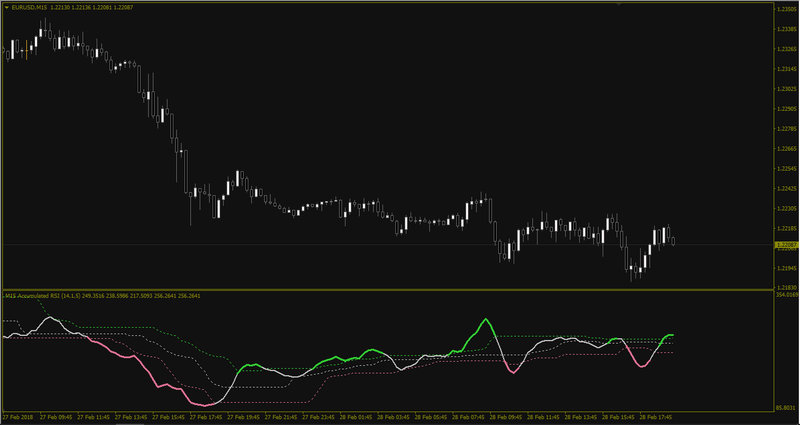Click the 27 Feb 15:45 time label
This screenshot has height=425, width=800.
(x=169, y=416)
